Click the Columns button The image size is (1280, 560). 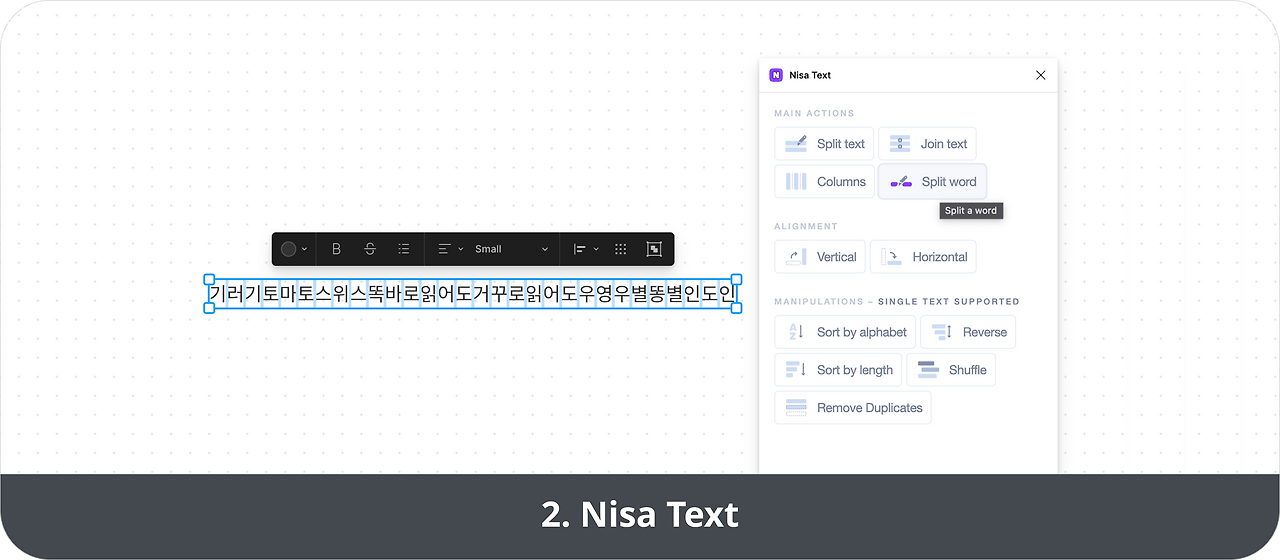[x=825, y=182]
